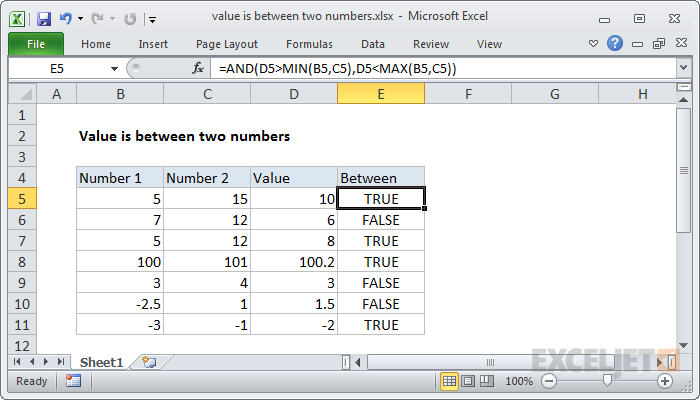
Task: Click the Name Box showing E5
Action: pyautogui.click(x=58, y=68)
